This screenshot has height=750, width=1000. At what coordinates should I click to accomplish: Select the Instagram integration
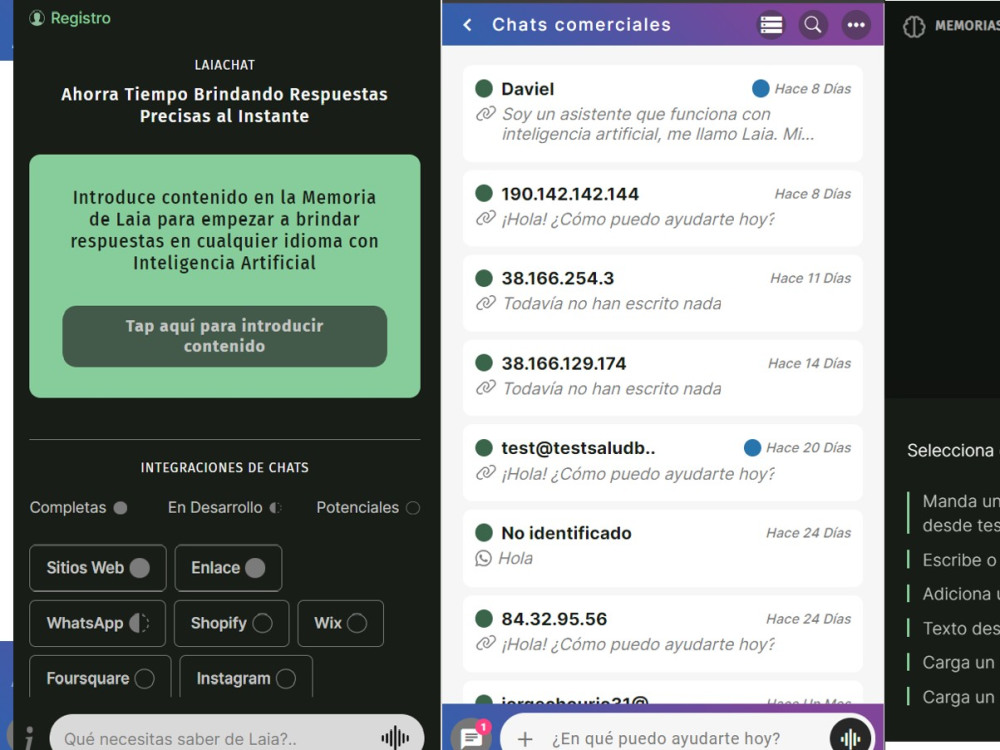tap(246, 678)
